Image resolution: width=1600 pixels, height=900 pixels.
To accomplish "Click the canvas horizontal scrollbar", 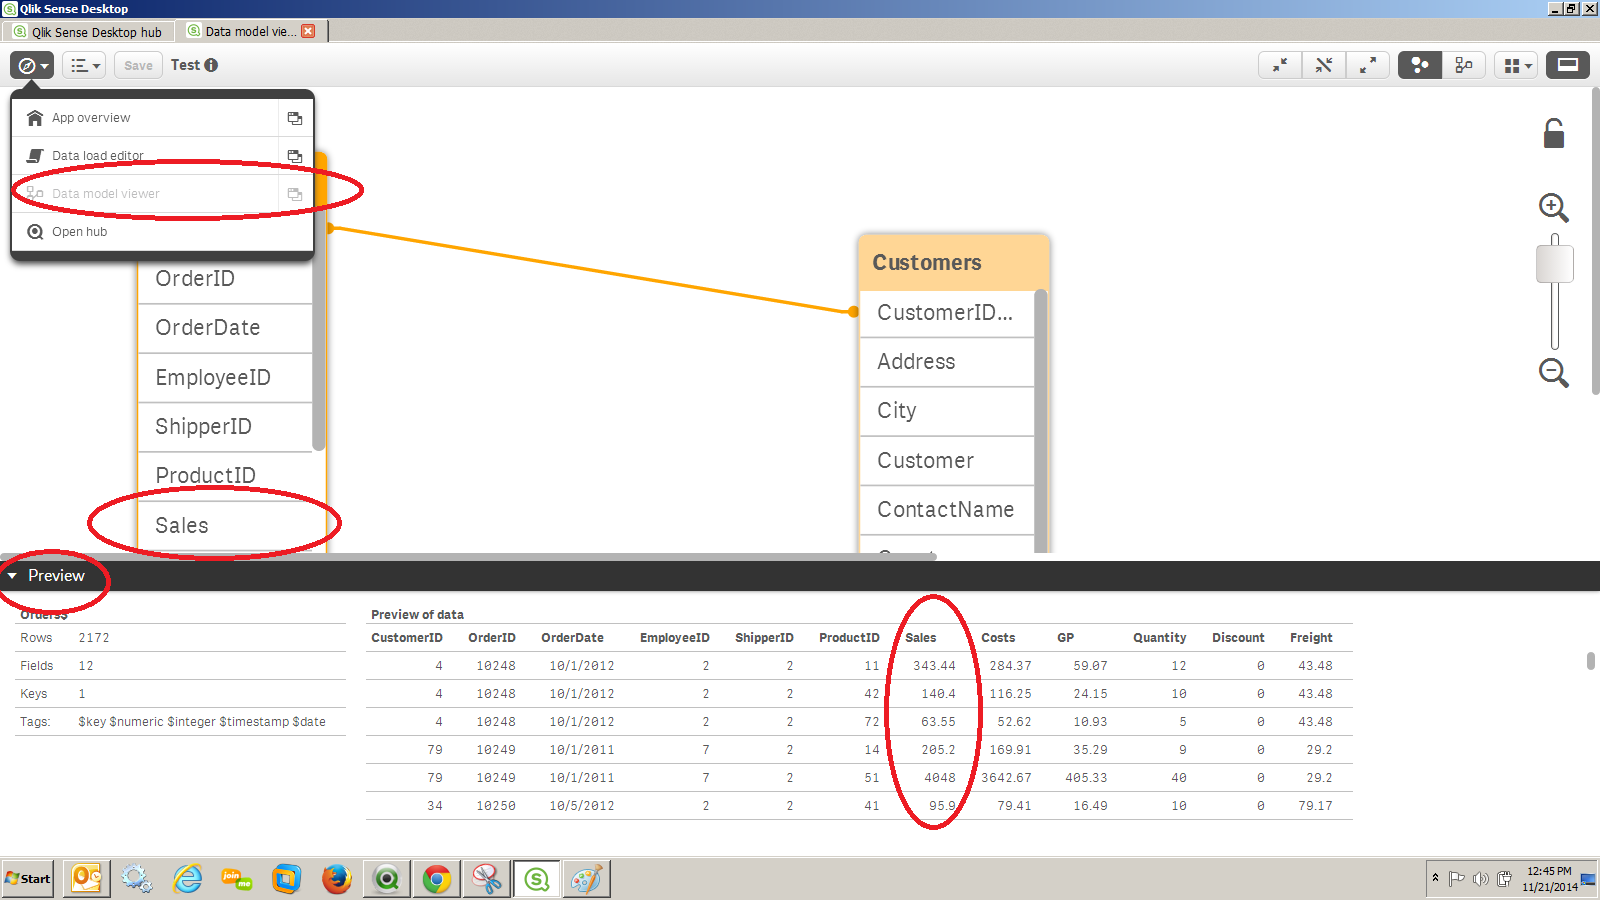I will (468, 556).
